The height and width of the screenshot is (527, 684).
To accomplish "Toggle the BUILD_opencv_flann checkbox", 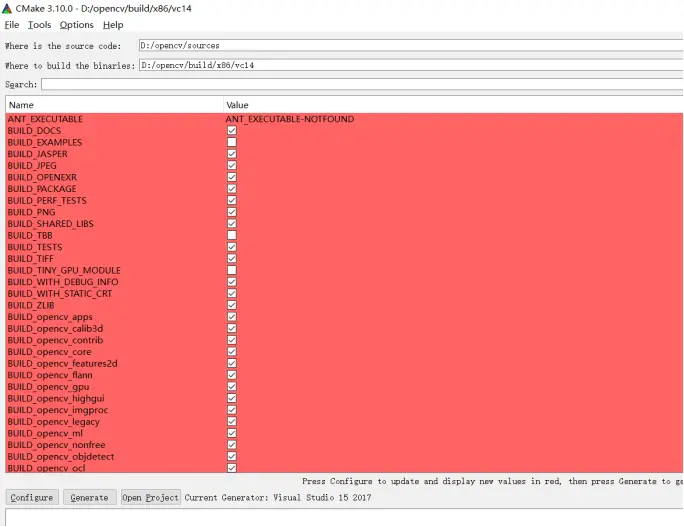I will [232, 375].
